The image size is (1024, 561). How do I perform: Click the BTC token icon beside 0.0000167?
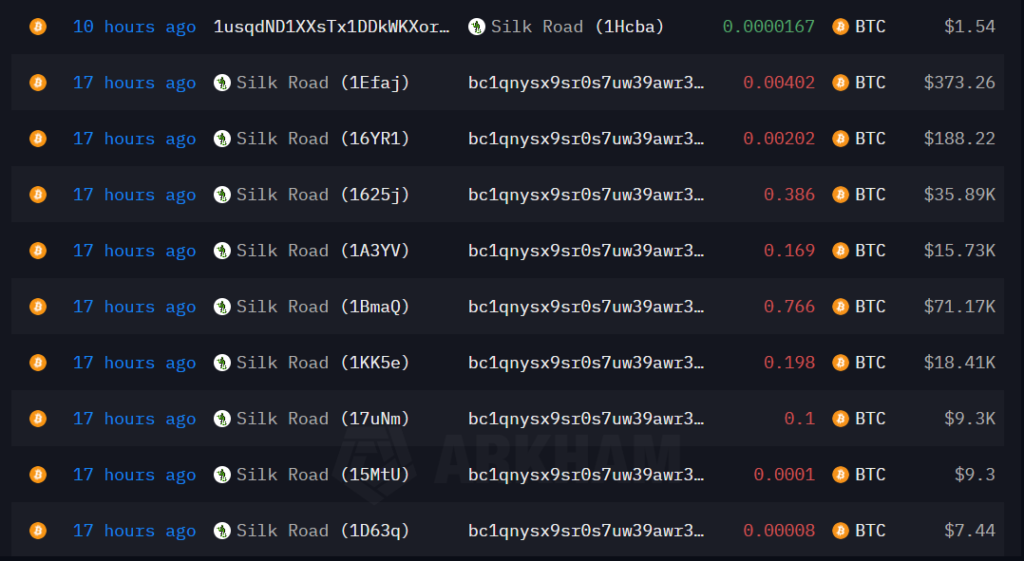click(x=840, y=27)
